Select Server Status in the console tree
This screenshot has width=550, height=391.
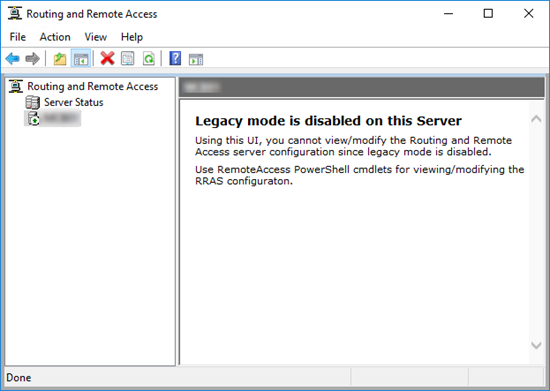point(74,102)
